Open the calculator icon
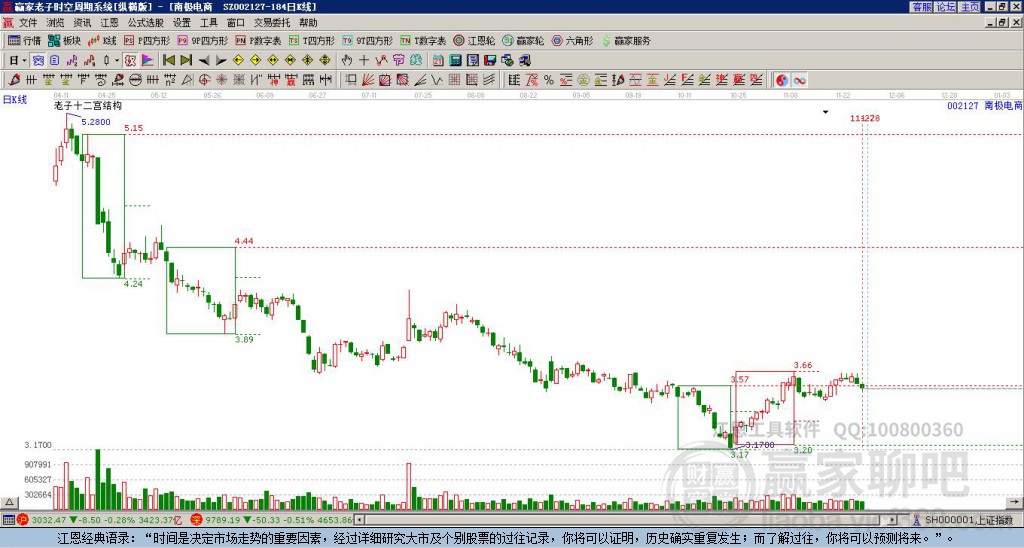 click(455, 61)
